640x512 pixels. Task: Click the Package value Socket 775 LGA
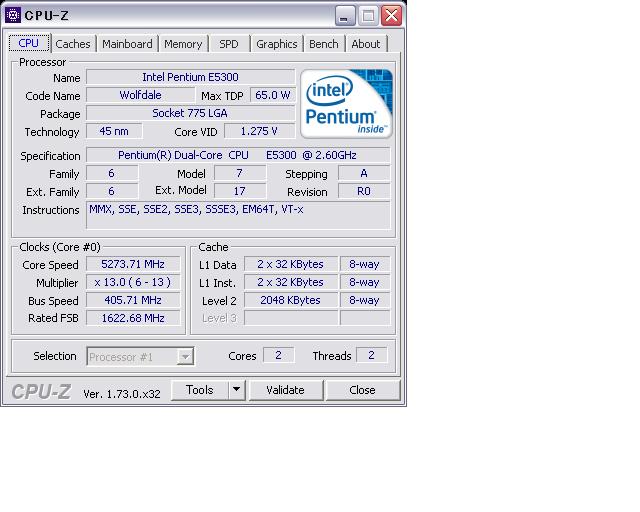(191, 113)
